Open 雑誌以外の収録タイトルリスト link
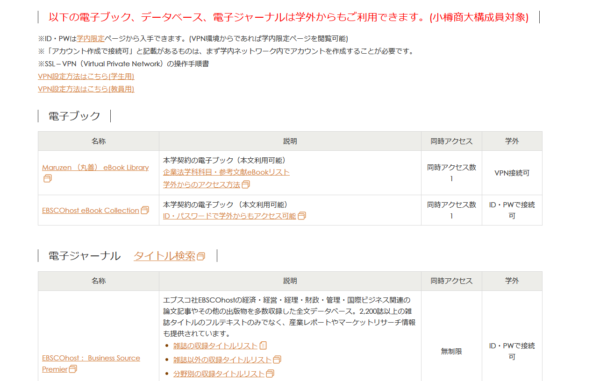Screen dimensions: 600x381 click(x=222, y=360)
